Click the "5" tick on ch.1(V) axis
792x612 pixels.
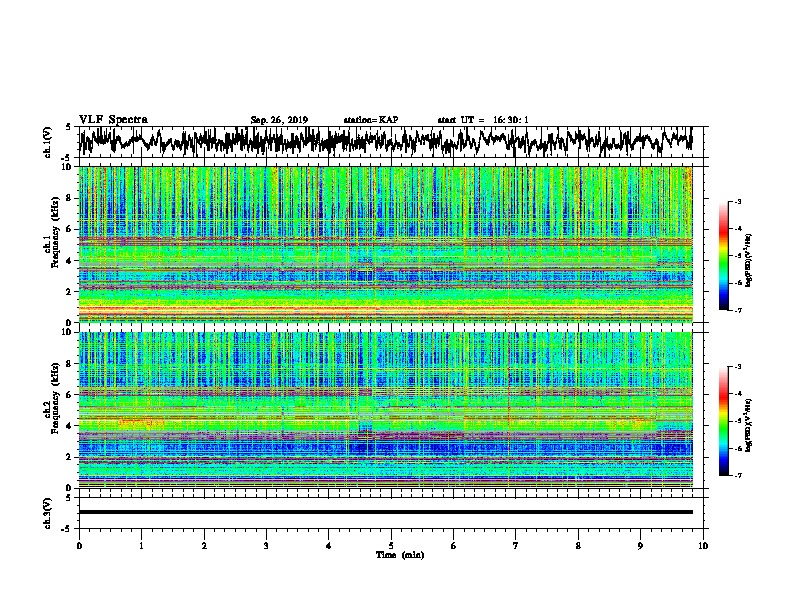point(69,127)
